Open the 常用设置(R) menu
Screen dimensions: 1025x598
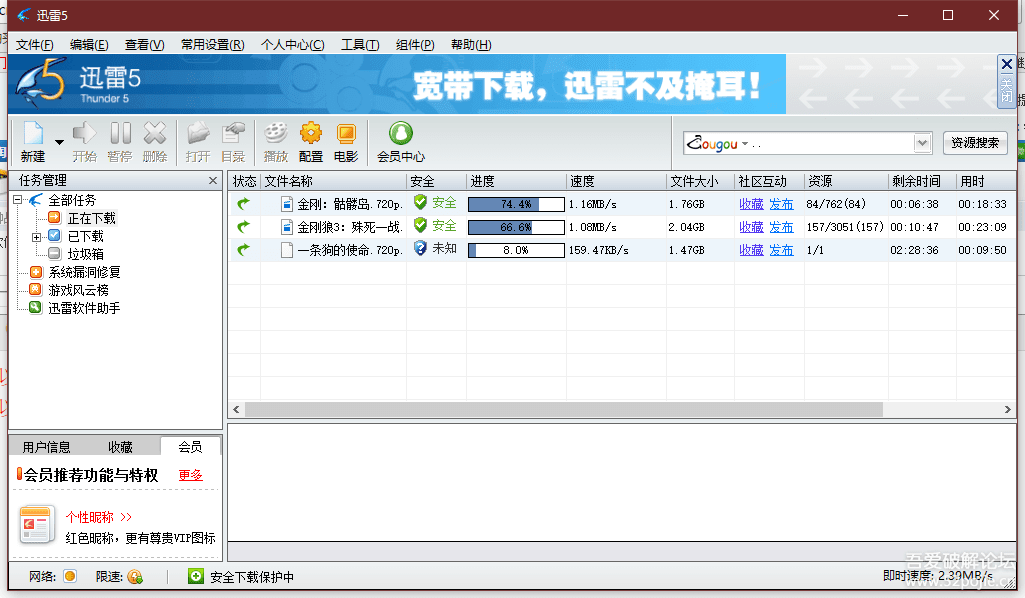[212, 44]
